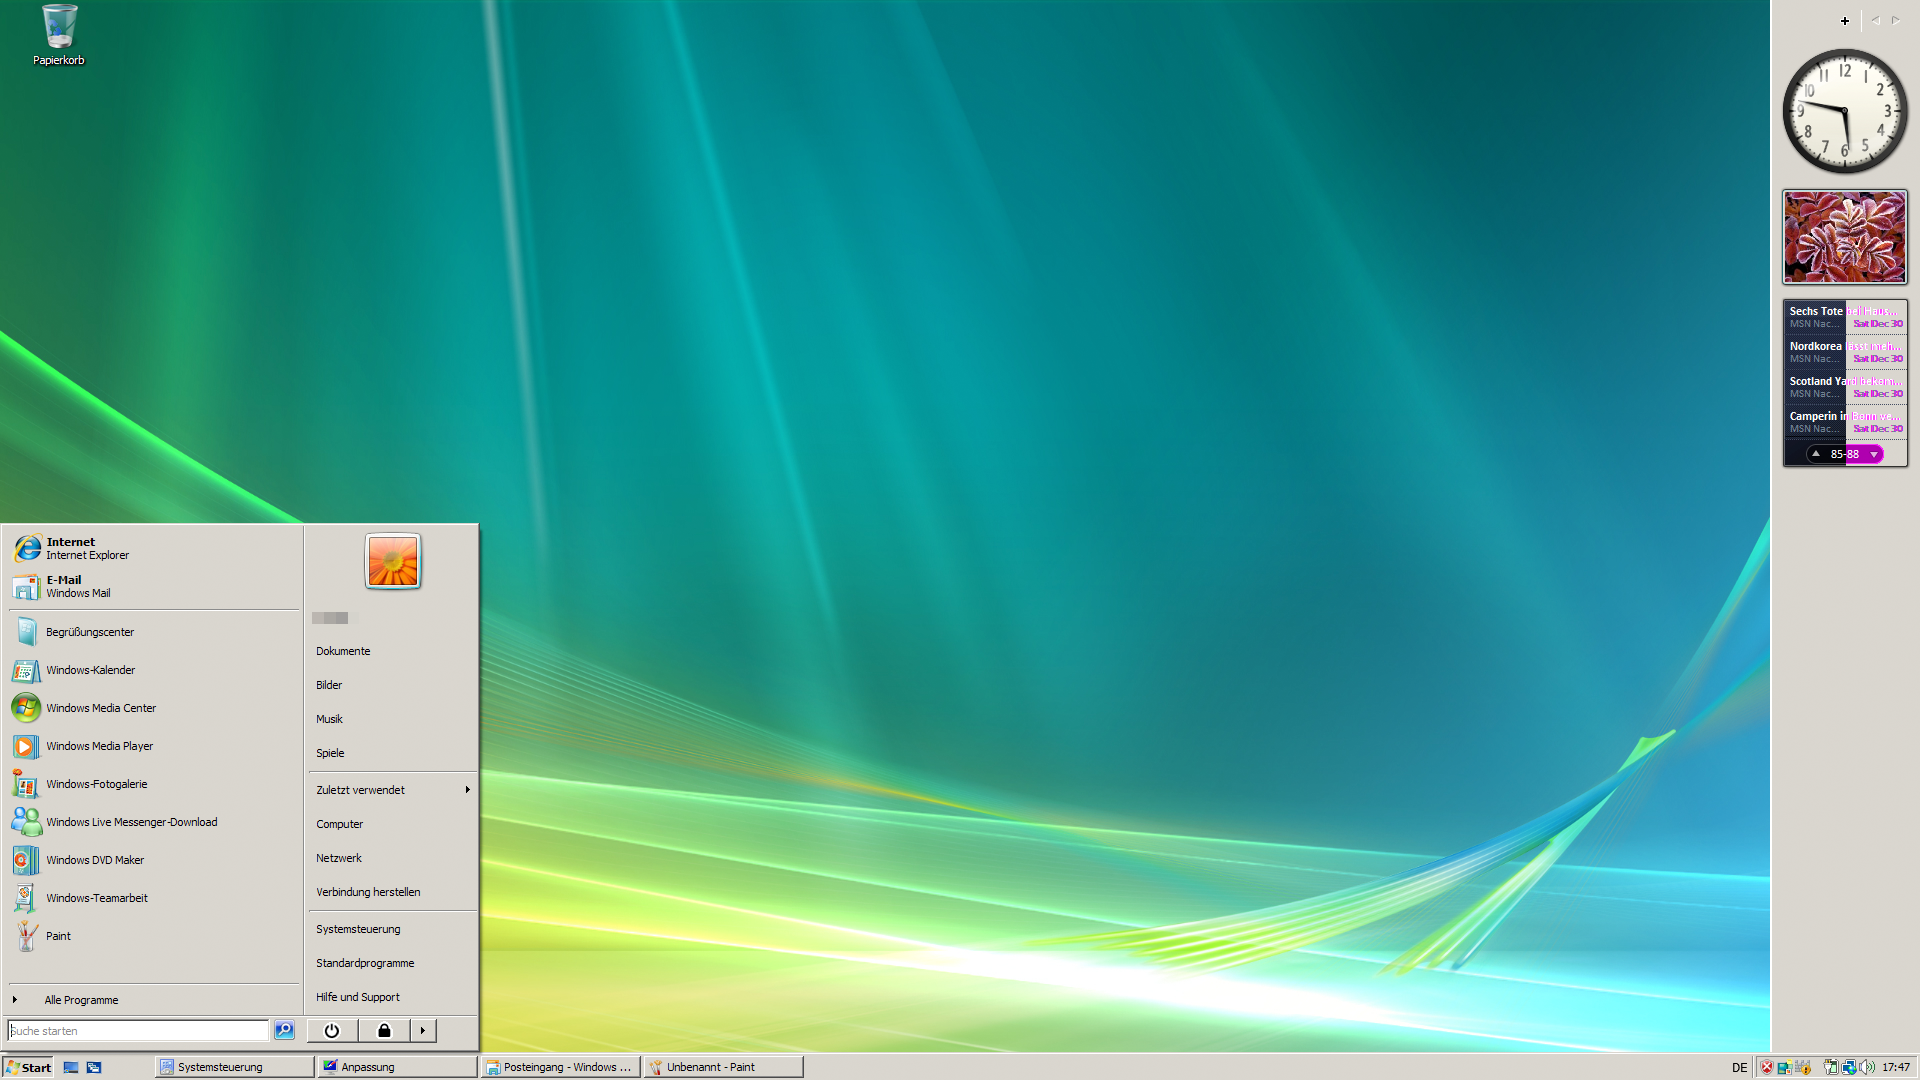Add a gadget with the sidebar plus button
This screenshot has width=1920, height=1080.
(x=1845, y=20)
